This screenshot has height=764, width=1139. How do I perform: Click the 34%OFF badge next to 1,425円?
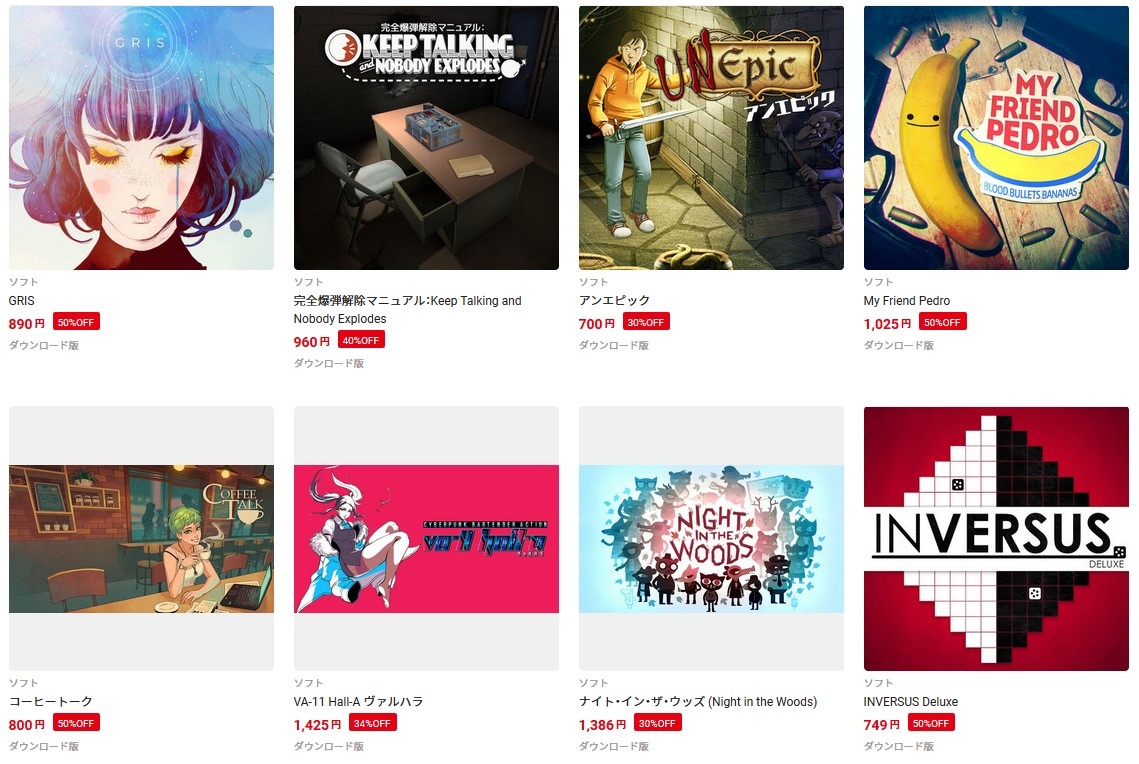(x=373, y=723)
